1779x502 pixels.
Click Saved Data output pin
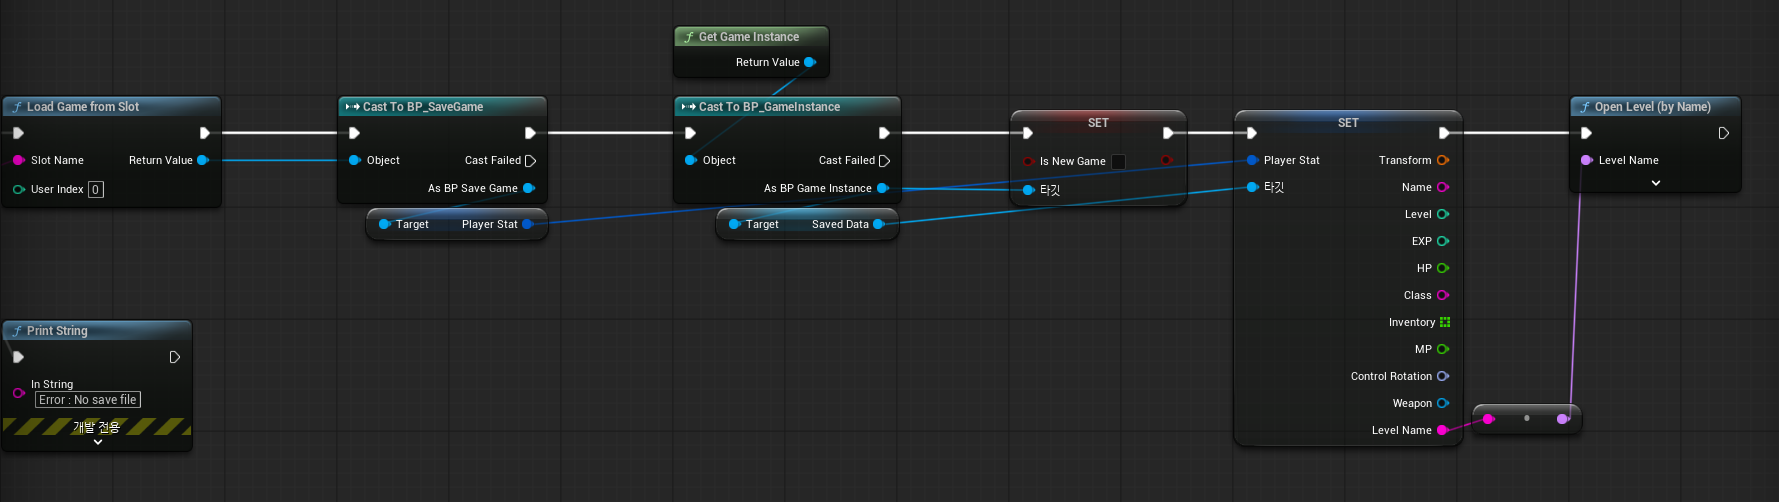coord(879,224)
